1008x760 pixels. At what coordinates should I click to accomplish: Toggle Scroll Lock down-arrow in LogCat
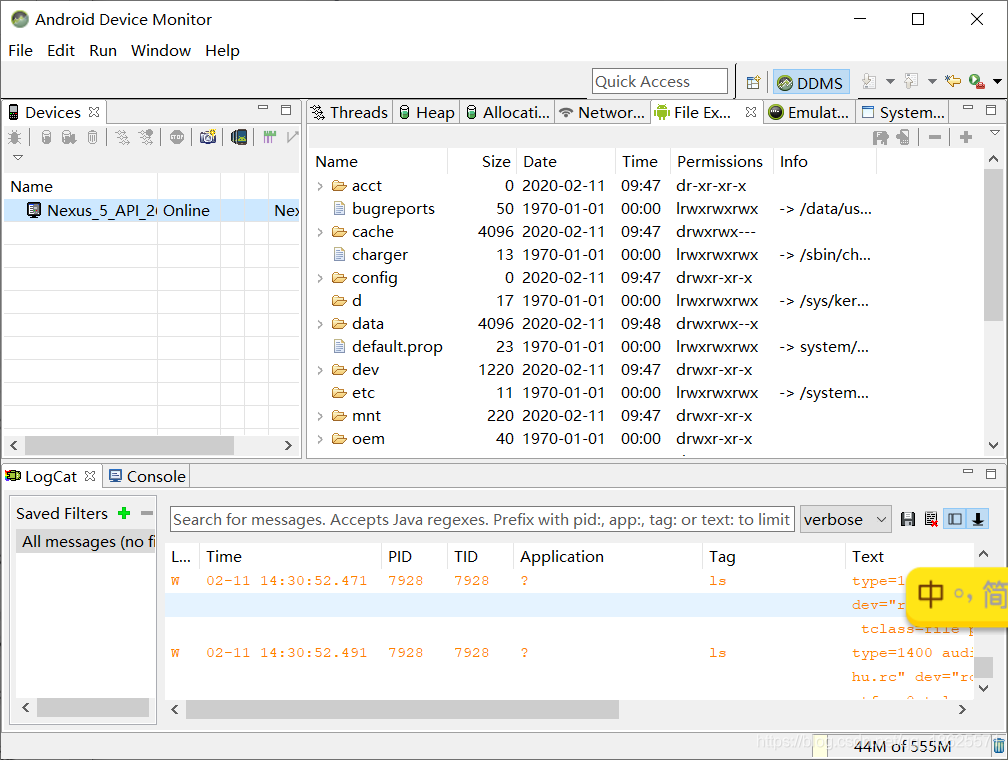click(978, 519)
